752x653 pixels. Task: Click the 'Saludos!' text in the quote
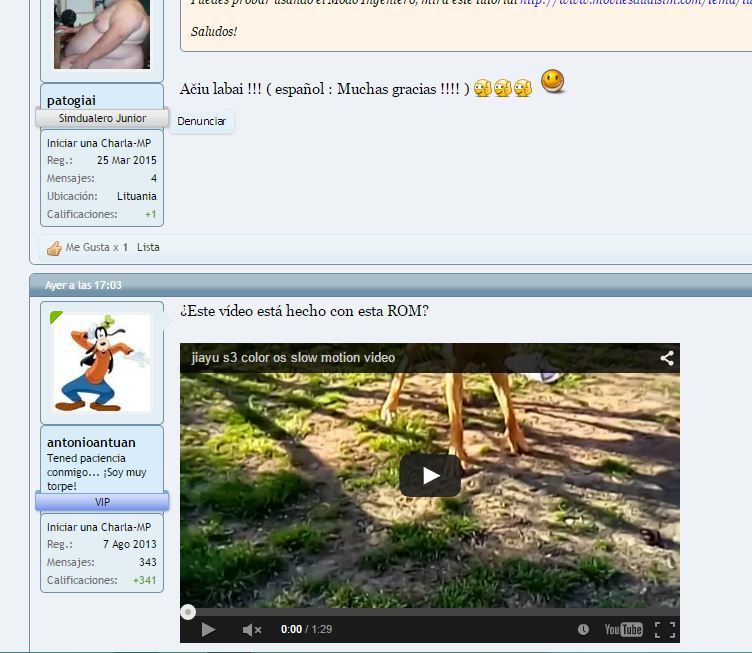214,32
